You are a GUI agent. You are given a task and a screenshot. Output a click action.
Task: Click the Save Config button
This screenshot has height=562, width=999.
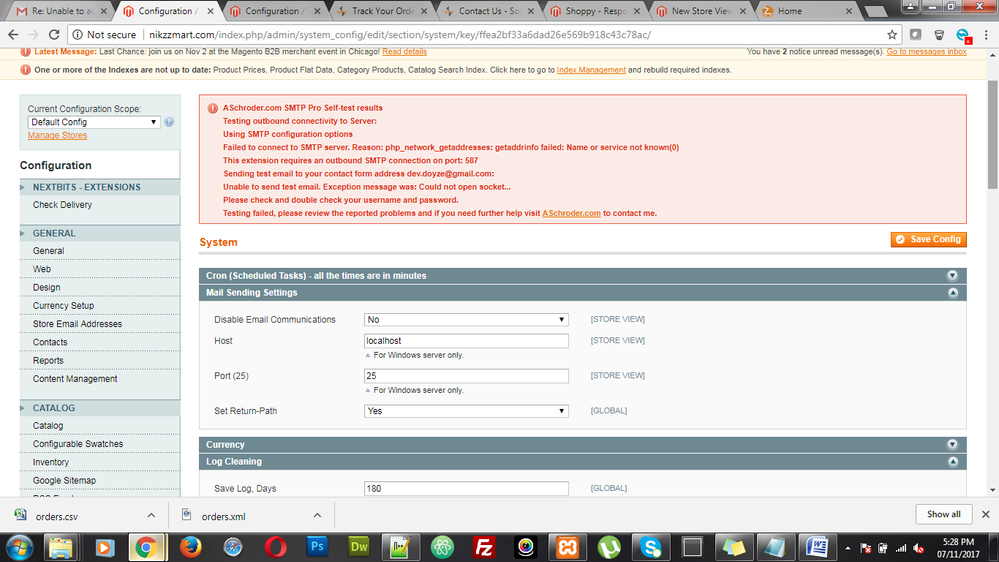928,239
